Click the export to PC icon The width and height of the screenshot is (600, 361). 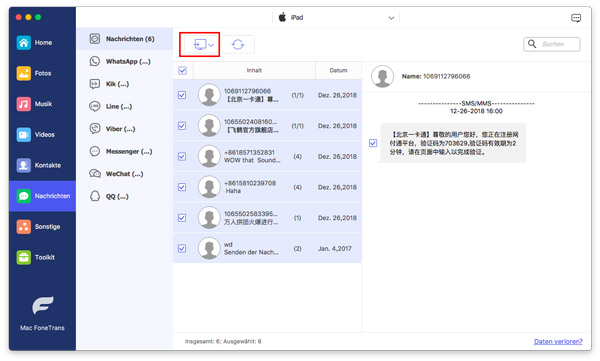[x=200, y=44]
